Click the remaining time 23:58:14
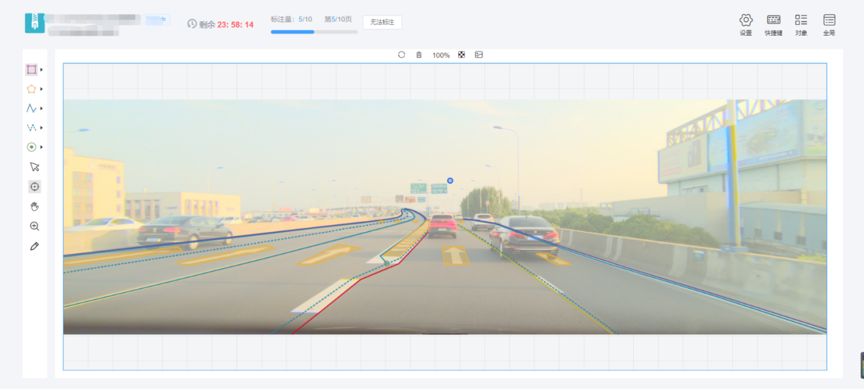Viewport: 864px width, 390px height. click(235, 25)
